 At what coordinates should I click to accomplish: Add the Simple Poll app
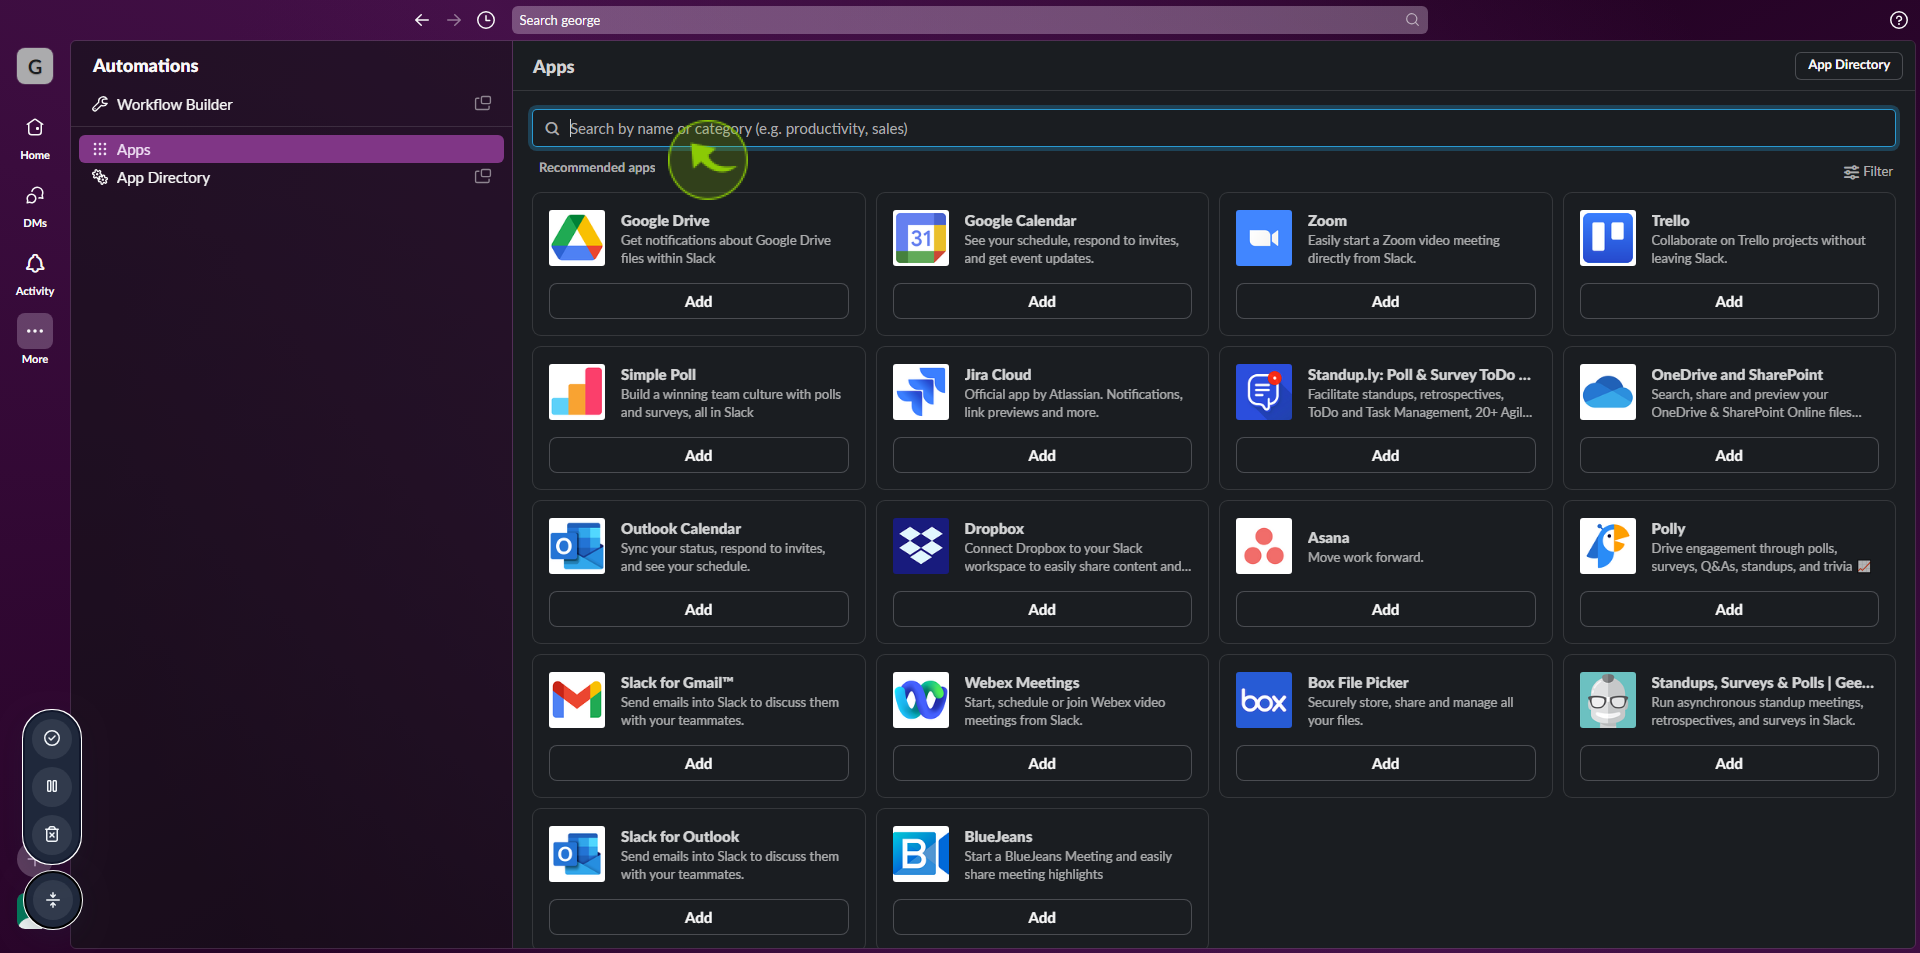tap(698, 455)
